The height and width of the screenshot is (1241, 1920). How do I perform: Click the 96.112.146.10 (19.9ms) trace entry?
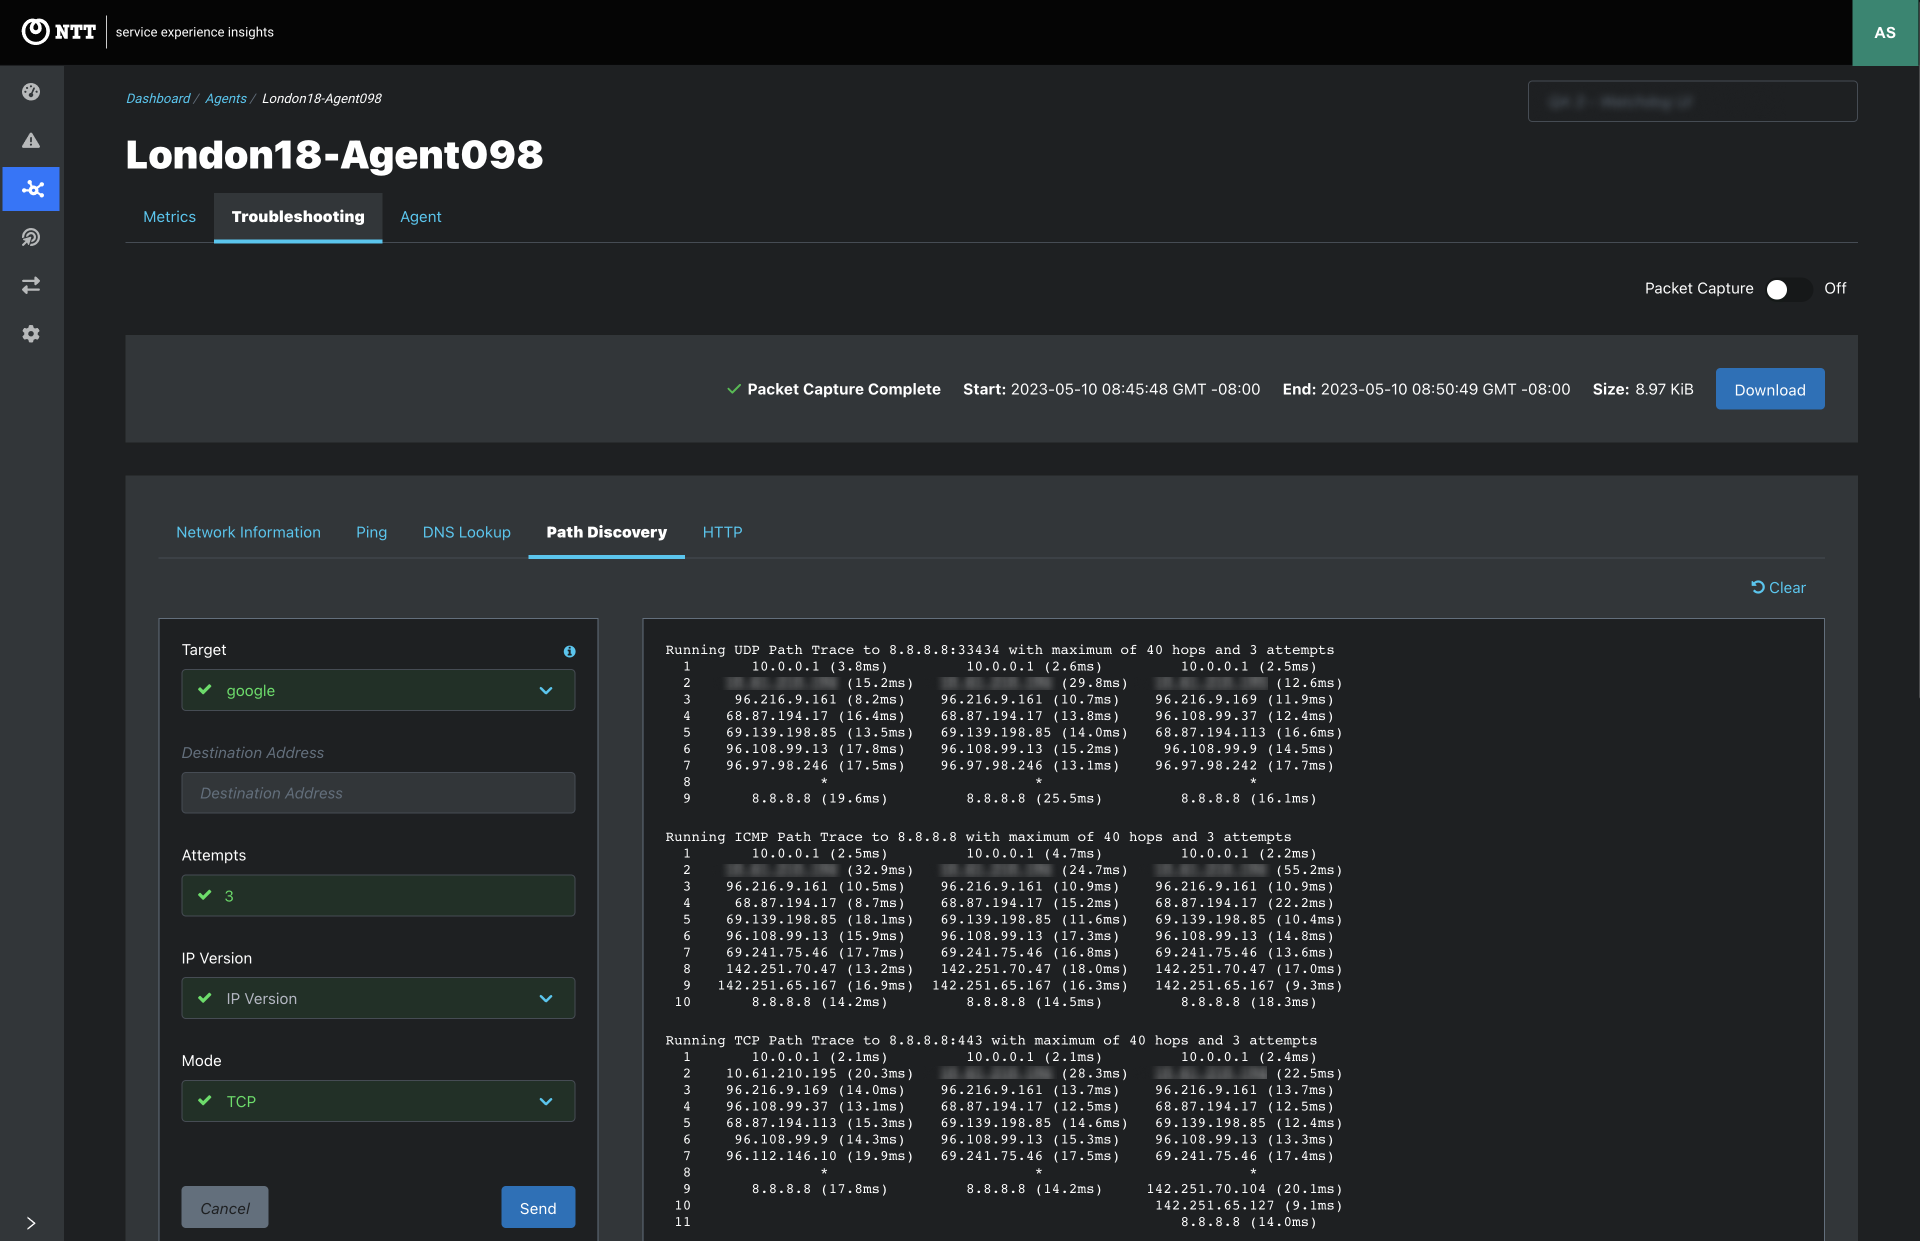(x=819, y=1156)
